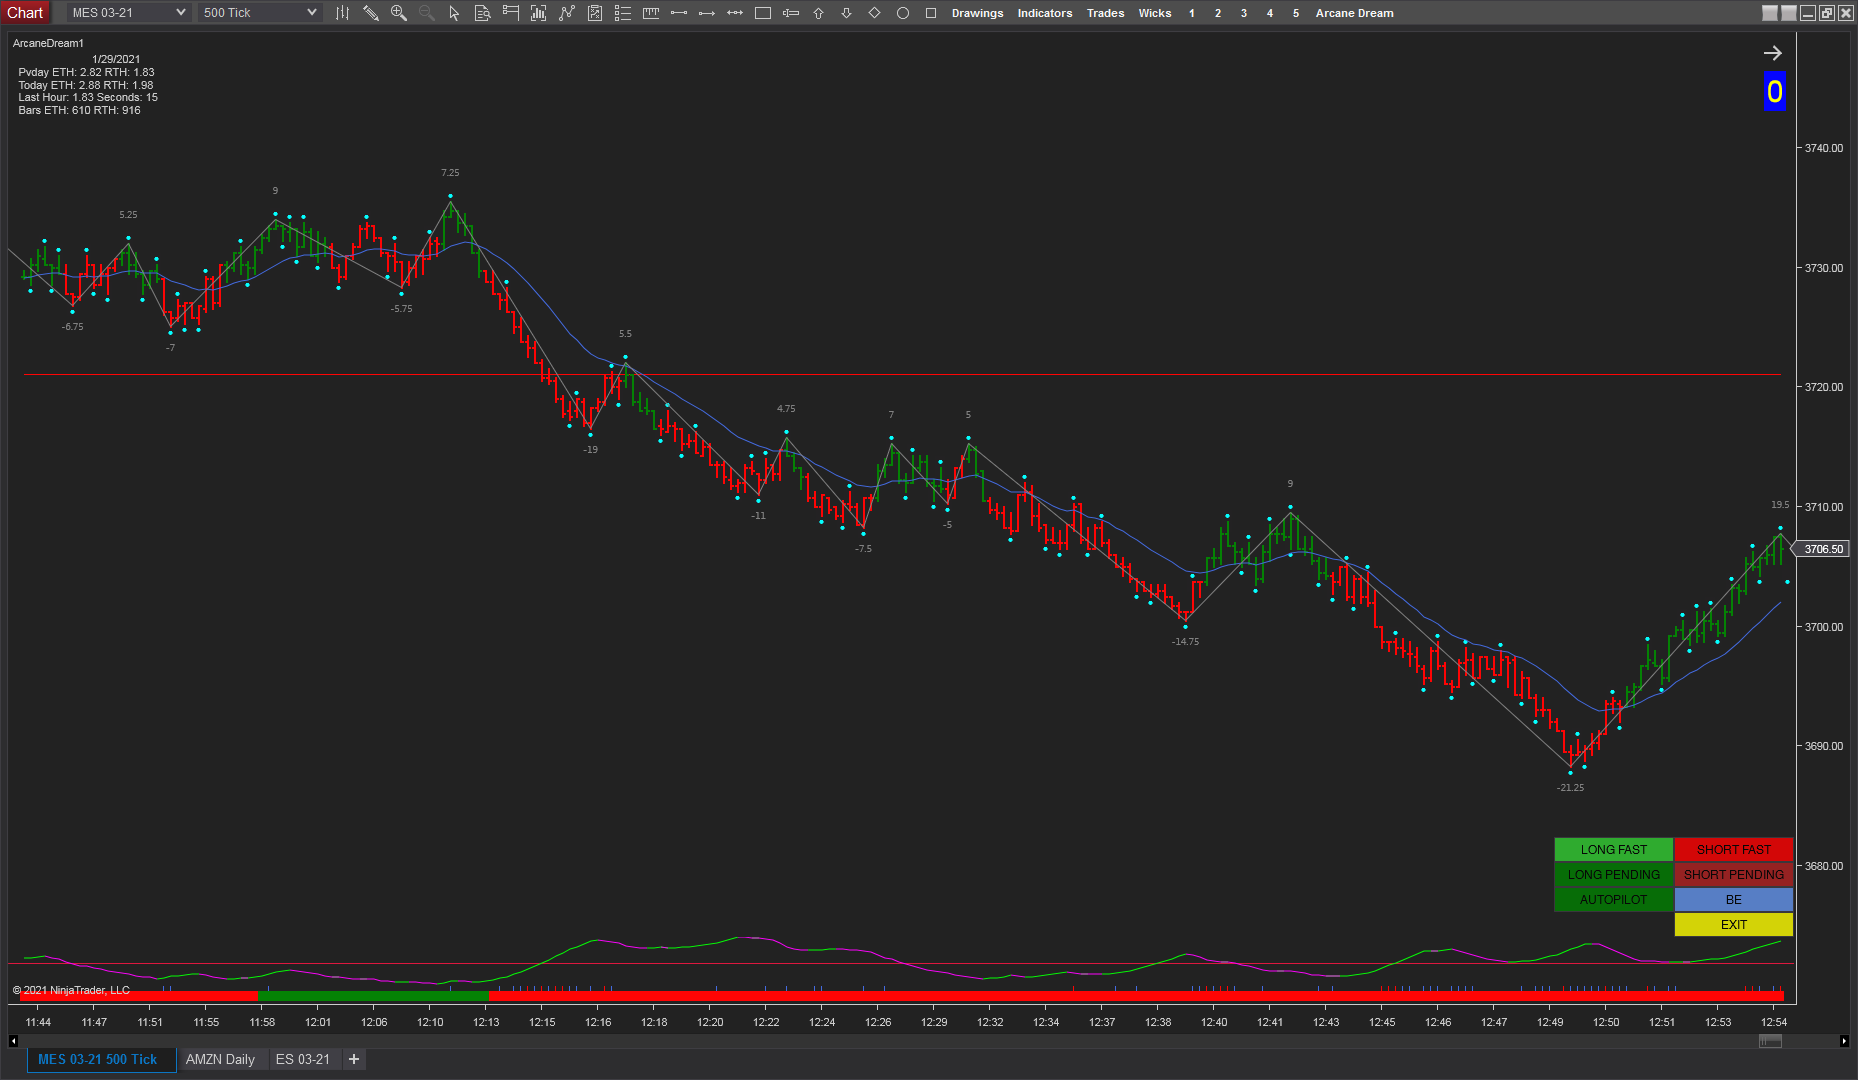Open the 500 Tick interval dropdown
Viewport: 1858px width, 1080px height.
point(259,13)
